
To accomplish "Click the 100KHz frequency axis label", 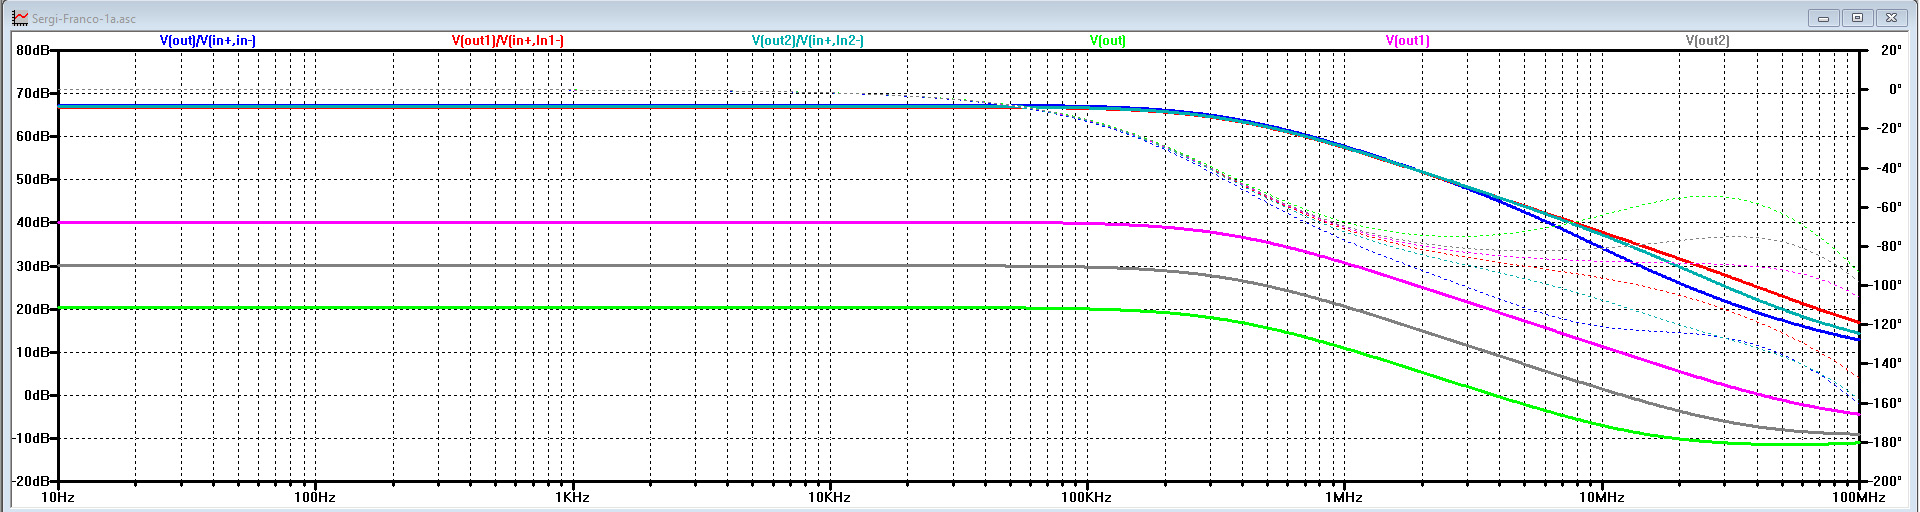I will 1086,497.
